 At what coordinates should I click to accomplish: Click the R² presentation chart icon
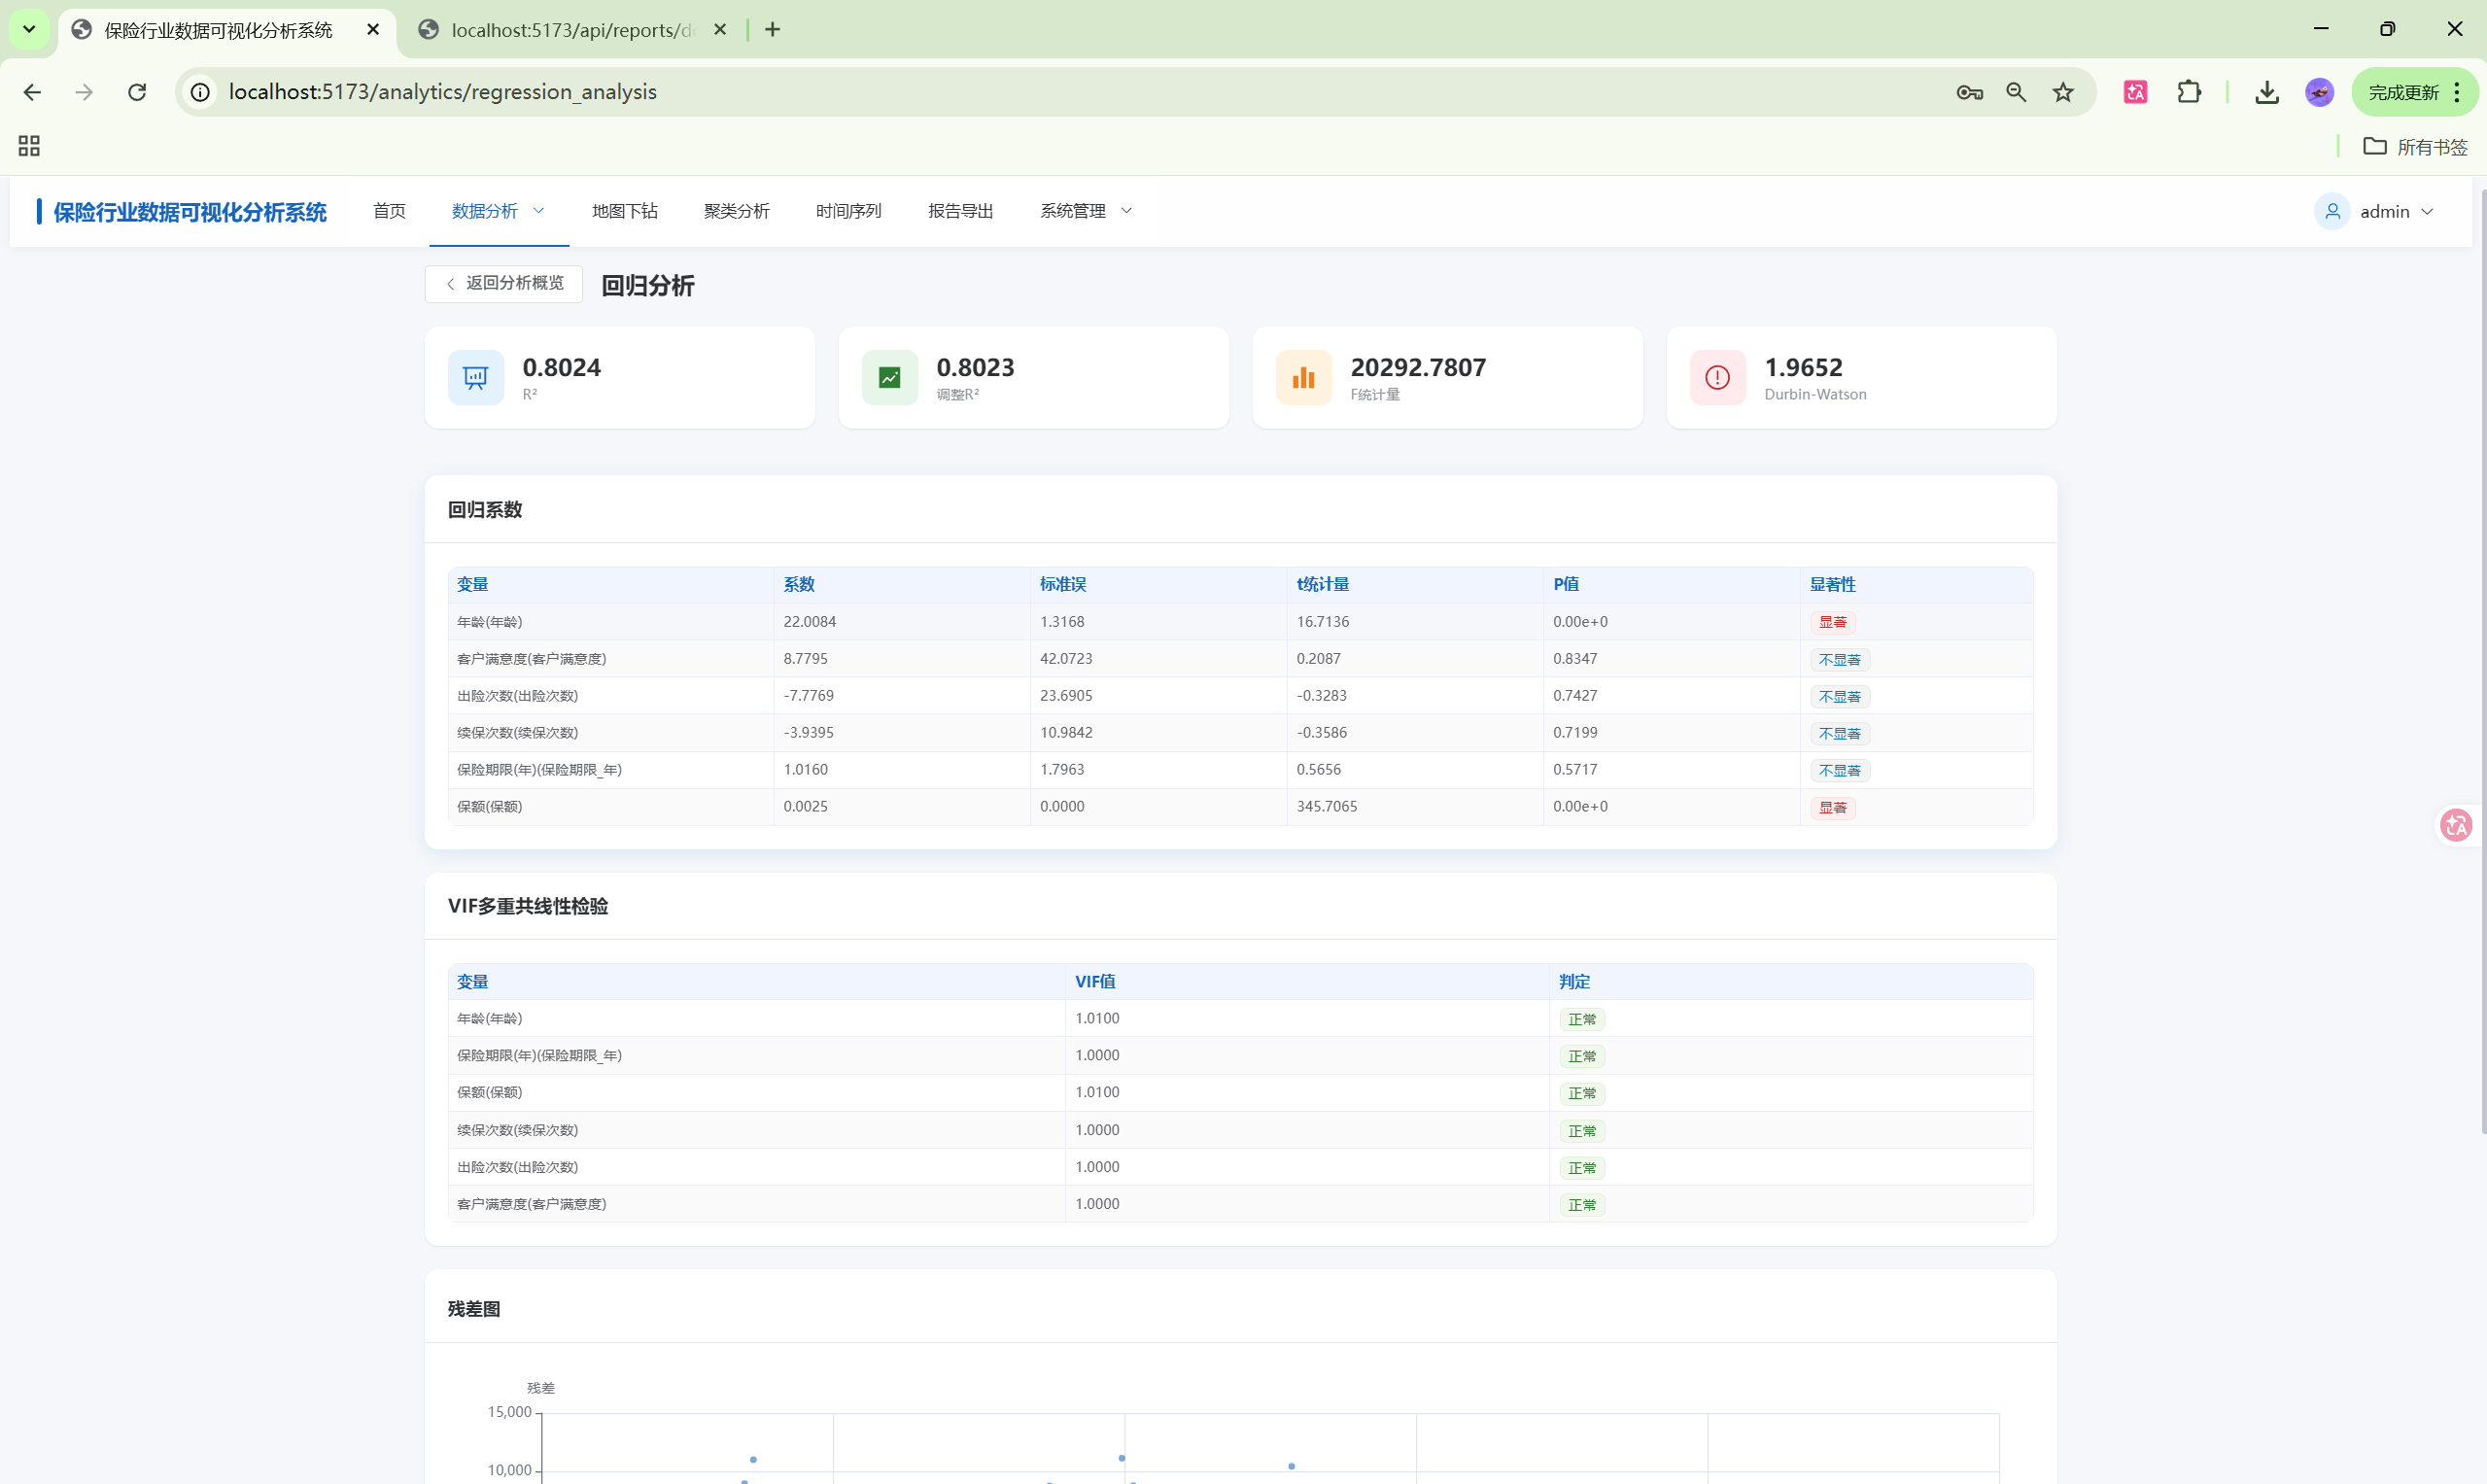(x=476, y=378)
